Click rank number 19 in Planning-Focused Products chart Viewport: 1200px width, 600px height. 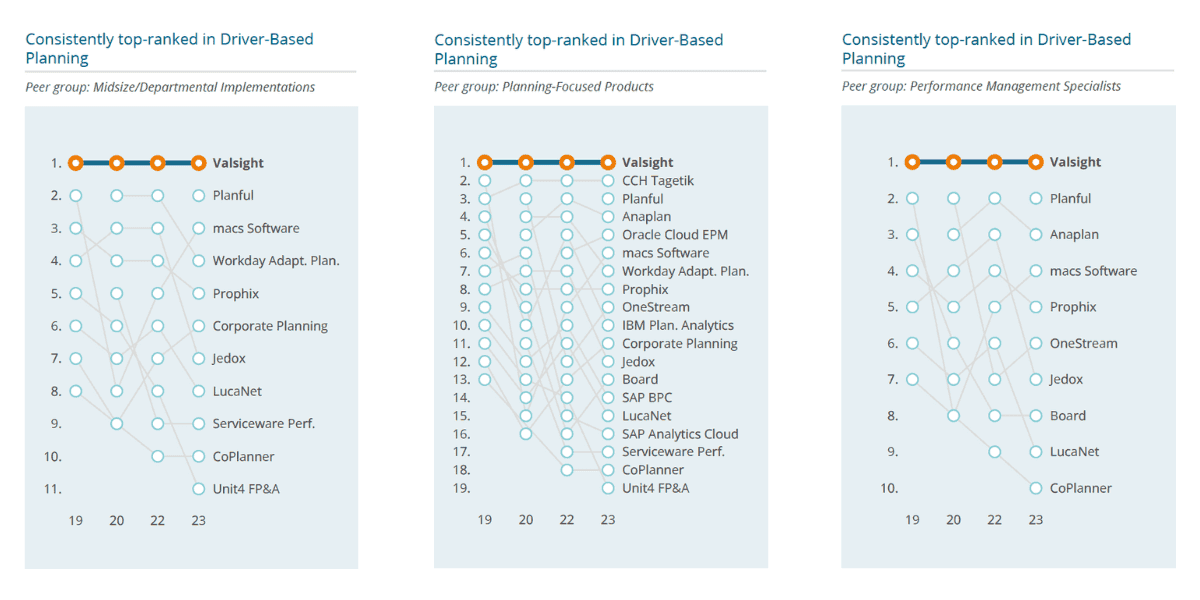(462, 488)
